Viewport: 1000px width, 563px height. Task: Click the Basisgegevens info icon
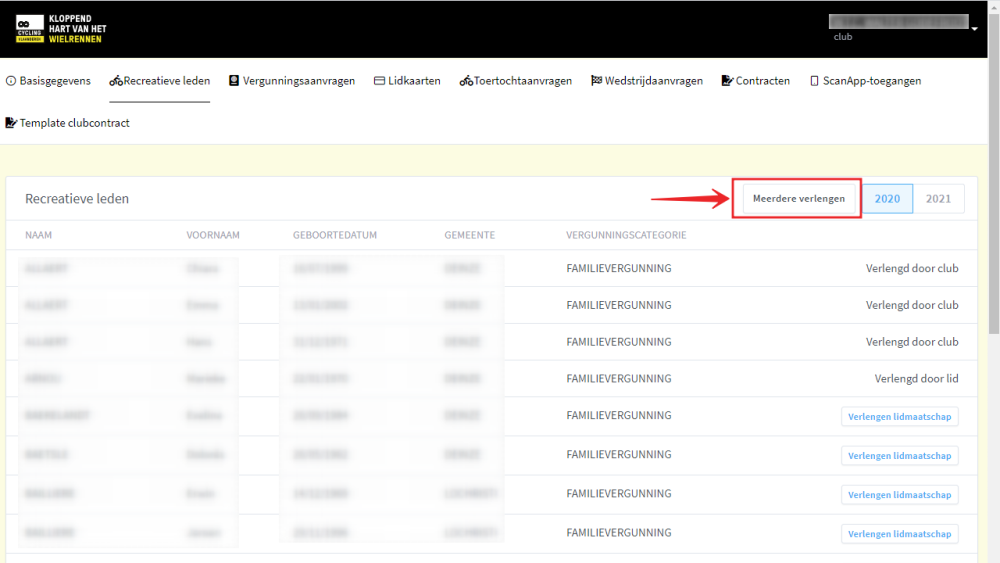tap(11, 81)
